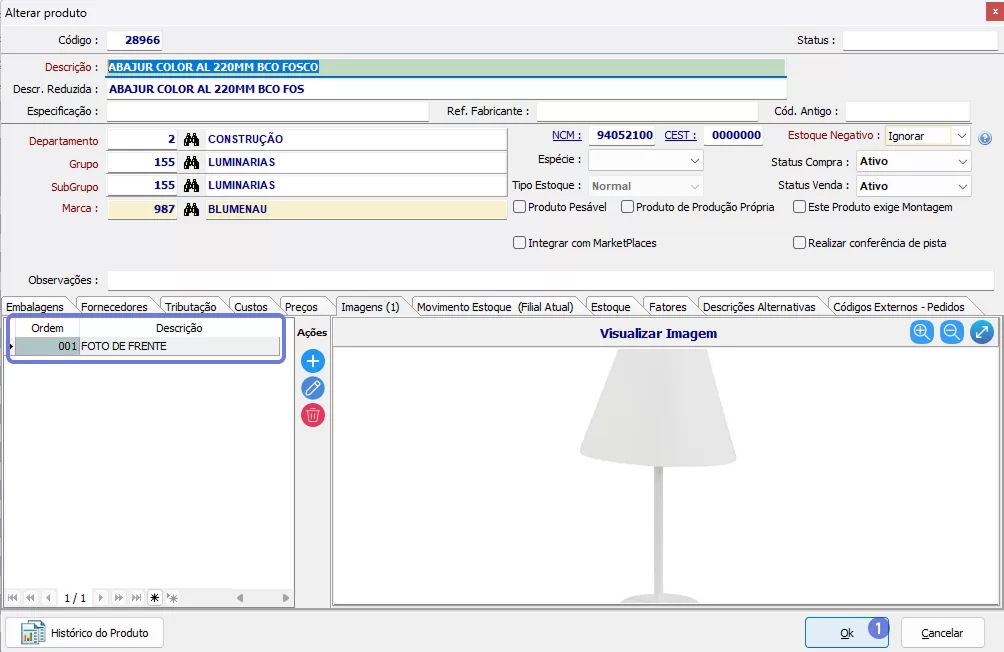Open Histórico do Produto

(x=85, y=633)
